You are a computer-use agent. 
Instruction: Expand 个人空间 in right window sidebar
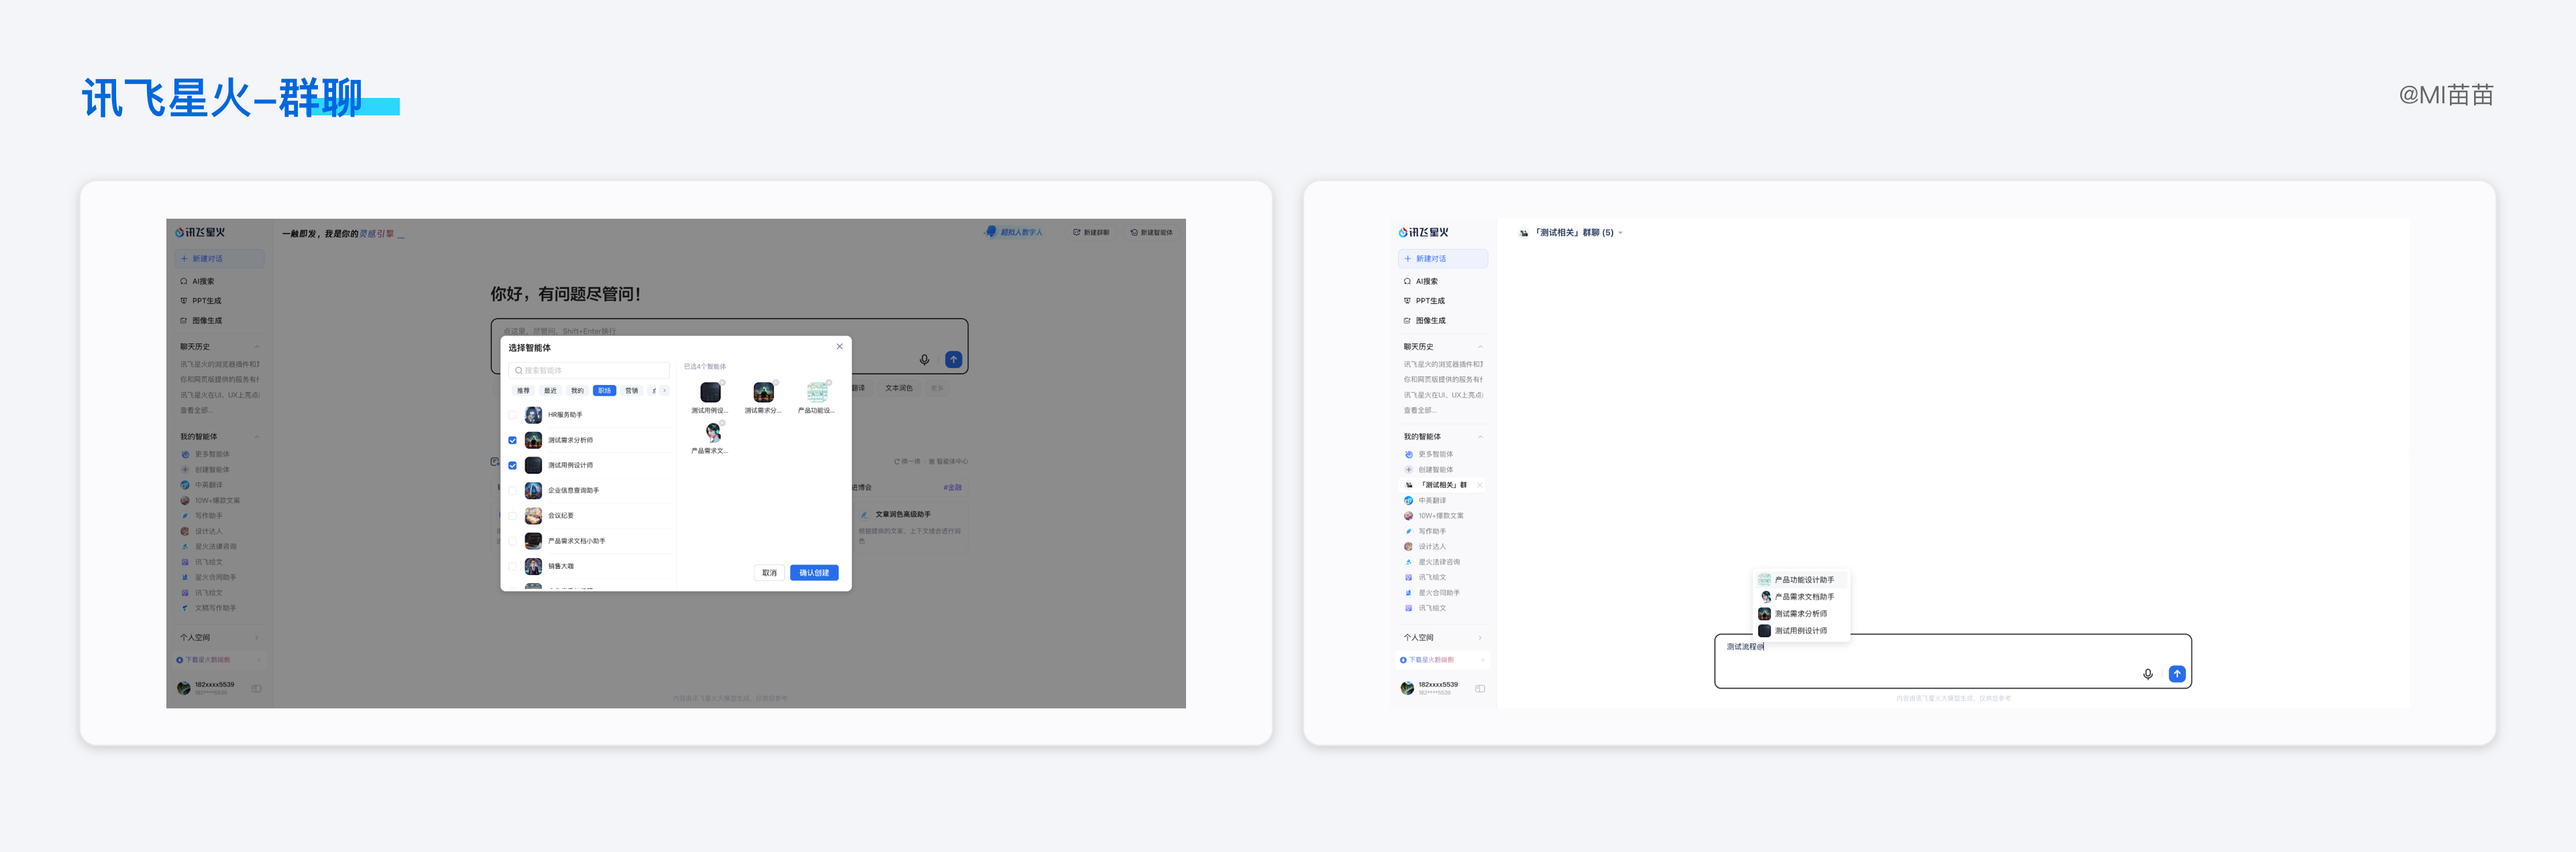tap(1480, 638)
